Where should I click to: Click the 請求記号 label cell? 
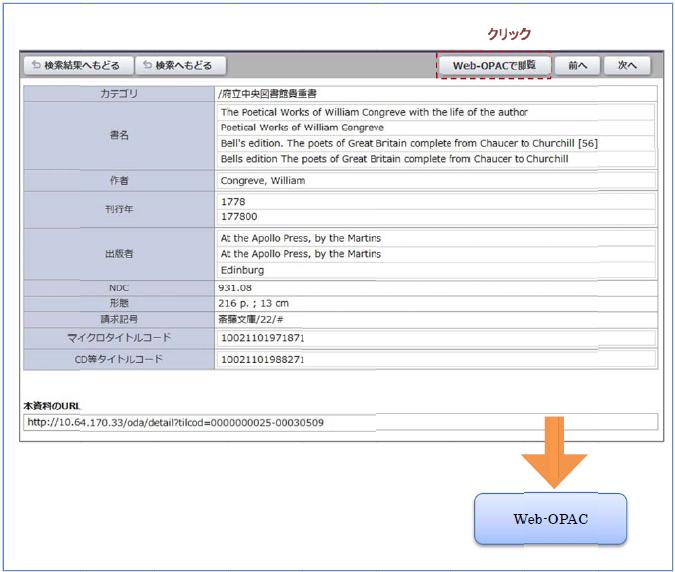pyautogui.click(x=119, y=319)
